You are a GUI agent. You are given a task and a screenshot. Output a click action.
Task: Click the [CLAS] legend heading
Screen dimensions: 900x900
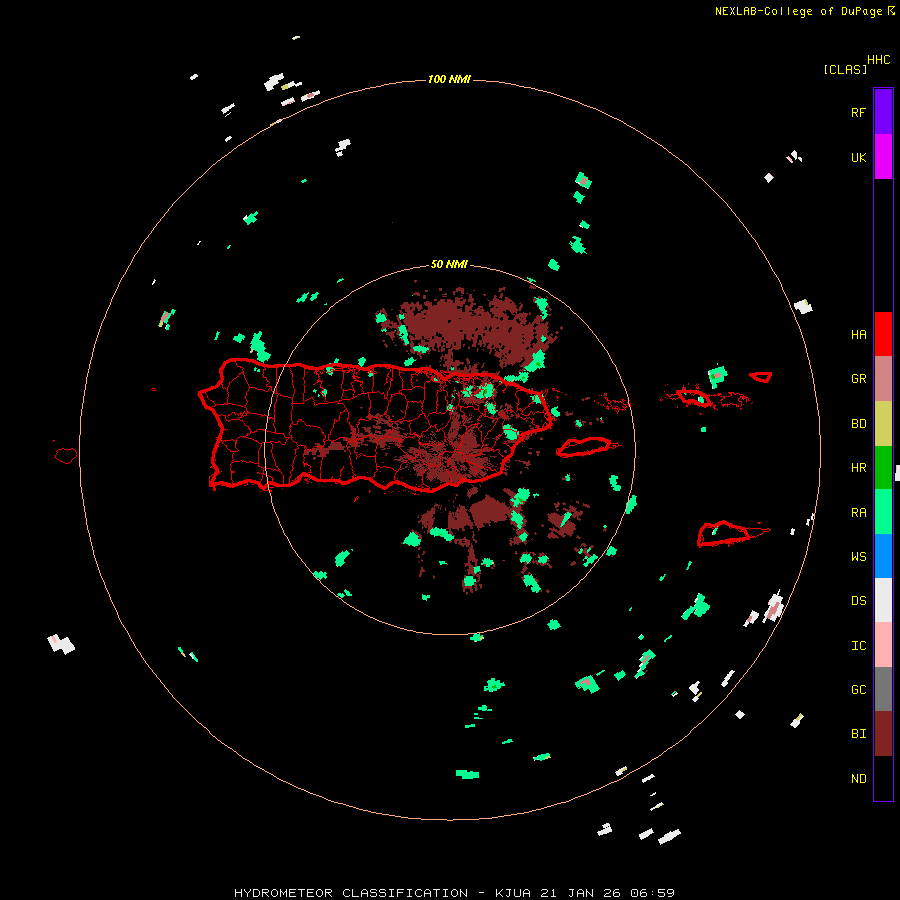pos(845,69)
